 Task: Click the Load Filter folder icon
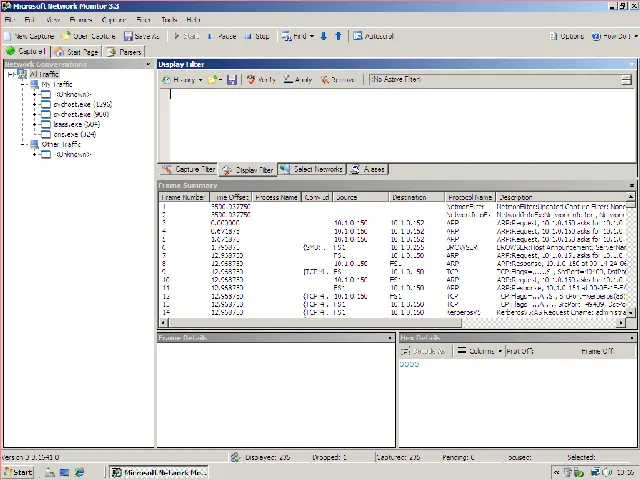[213, 80]
